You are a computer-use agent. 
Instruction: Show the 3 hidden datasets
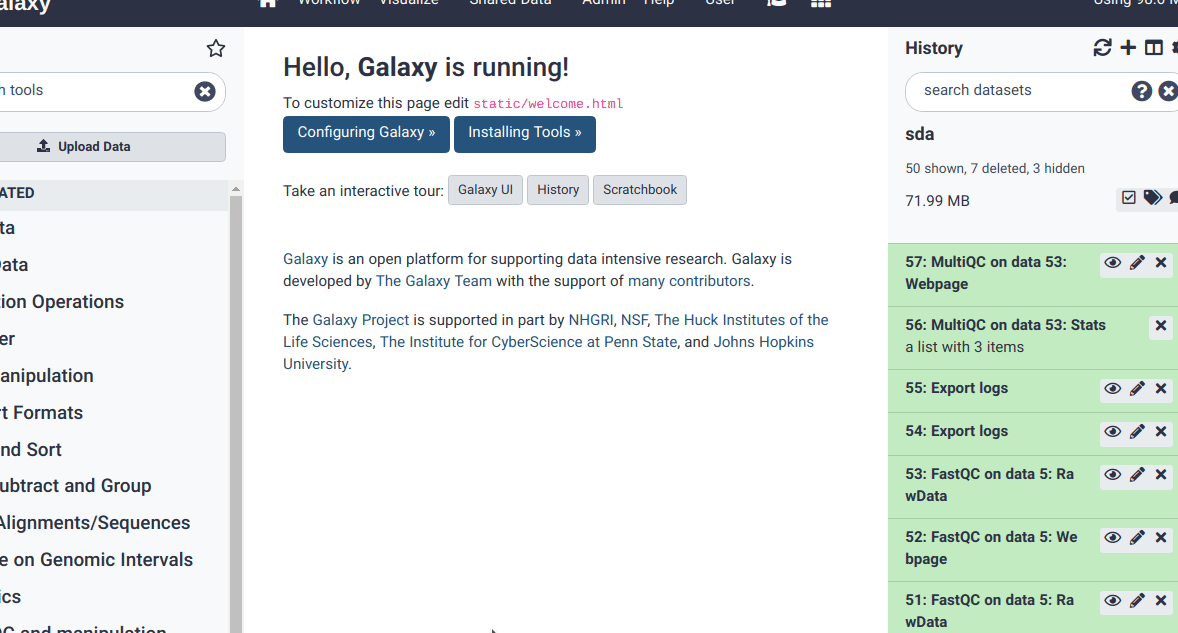[x=1059, y=168]
